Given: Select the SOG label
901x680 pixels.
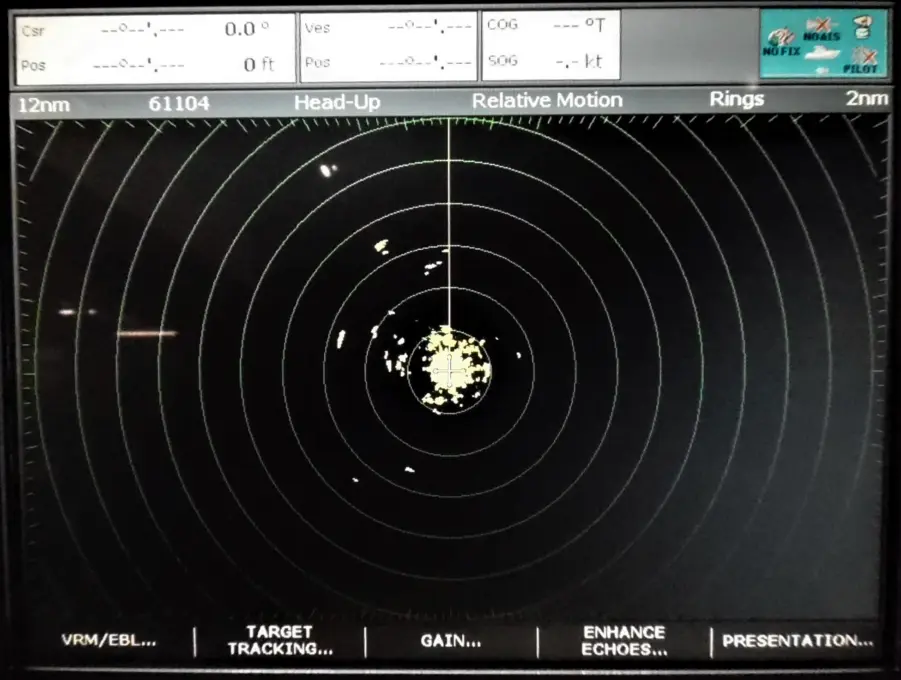Looking at the screenshot, I should 503,60.
